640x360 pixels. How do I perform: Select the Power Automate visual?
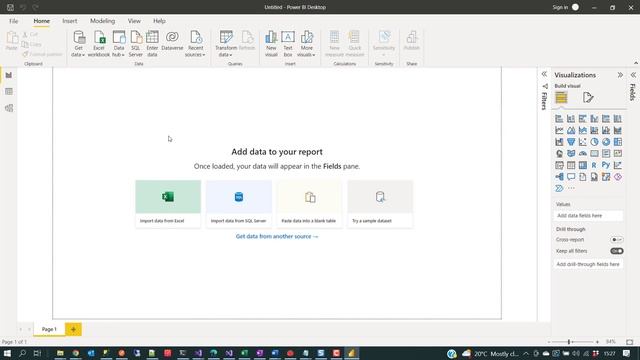(x=559, y=188)
